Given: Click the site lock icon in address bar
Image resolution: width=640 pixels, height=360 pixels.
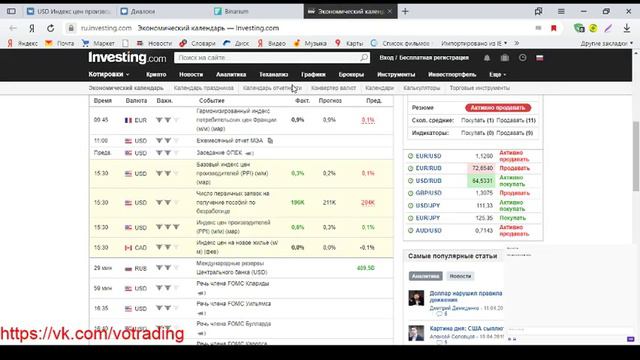Looking at the screenshot, I should [x=71, y=28].
